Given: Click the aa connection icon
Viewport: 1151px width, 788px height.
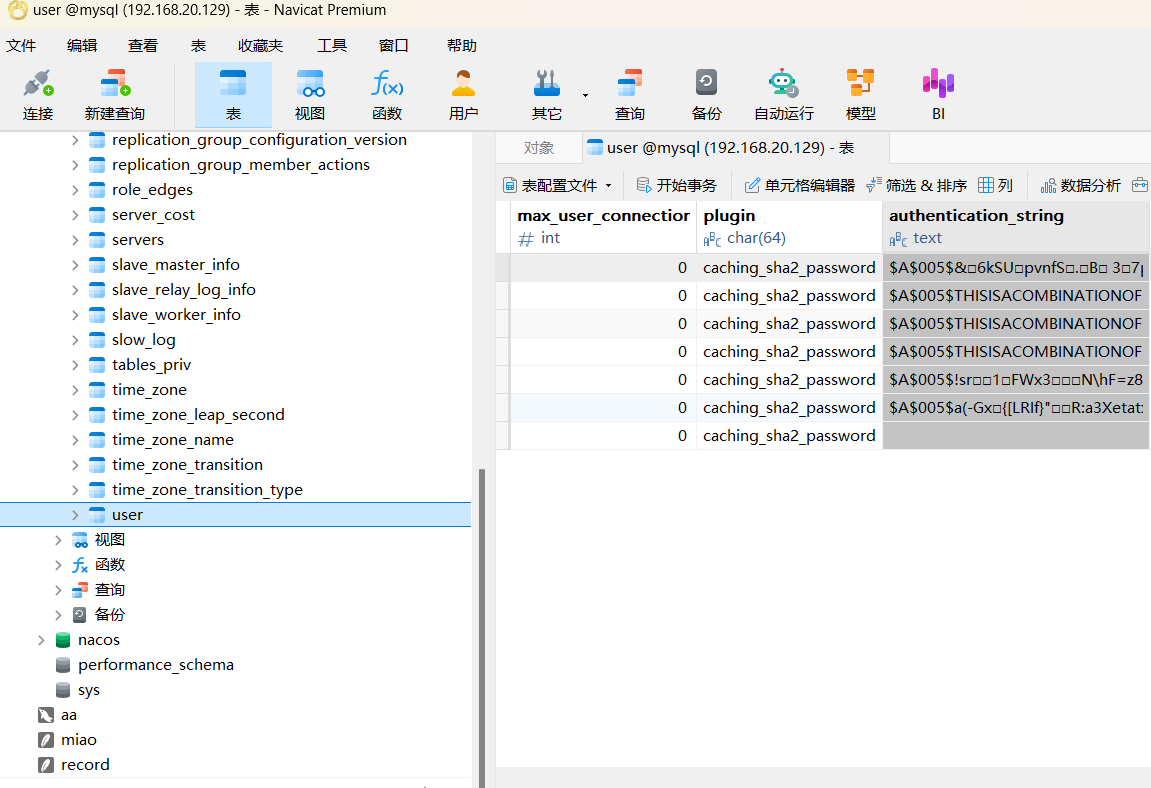Looking at the screenshot, I should click(x=46, y=715).
